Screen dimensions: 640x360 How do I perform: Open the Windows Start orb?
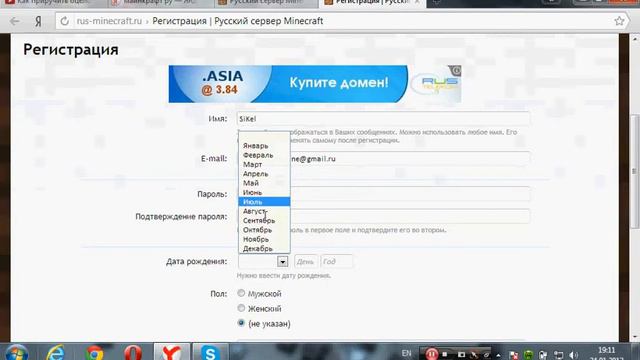[x=17, y=353]
